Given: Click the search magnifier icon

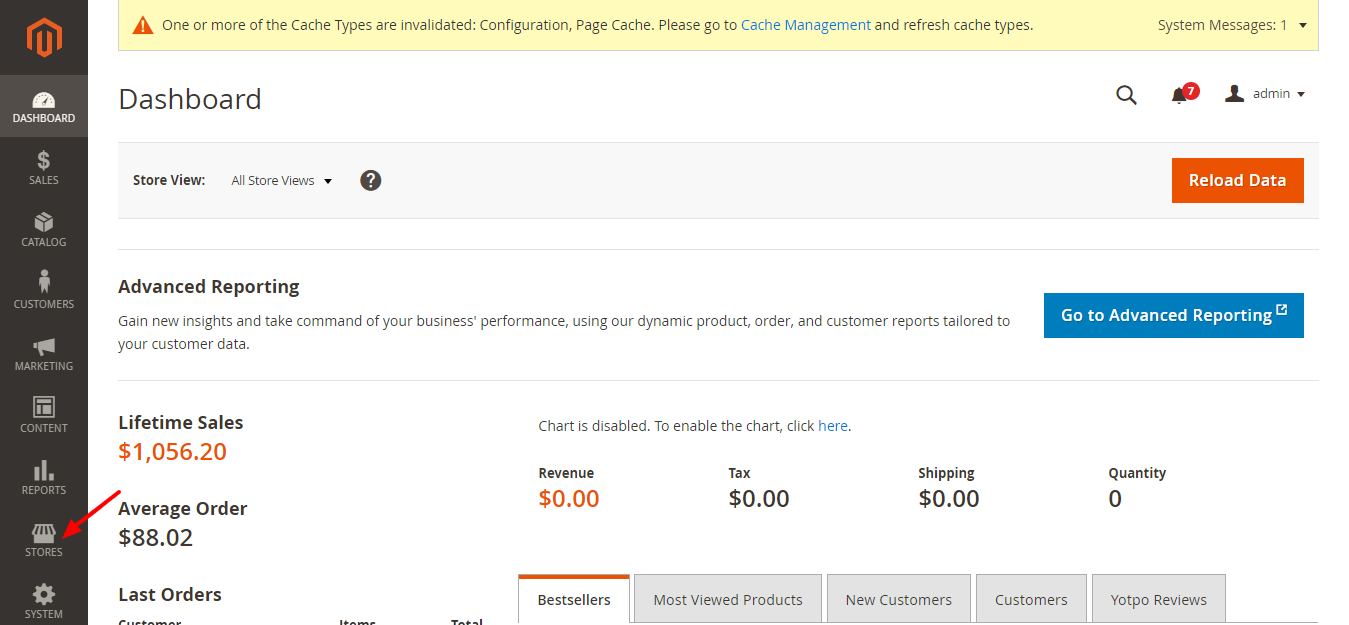Looking at the screenshot, I should click(x=1126, y=95).
